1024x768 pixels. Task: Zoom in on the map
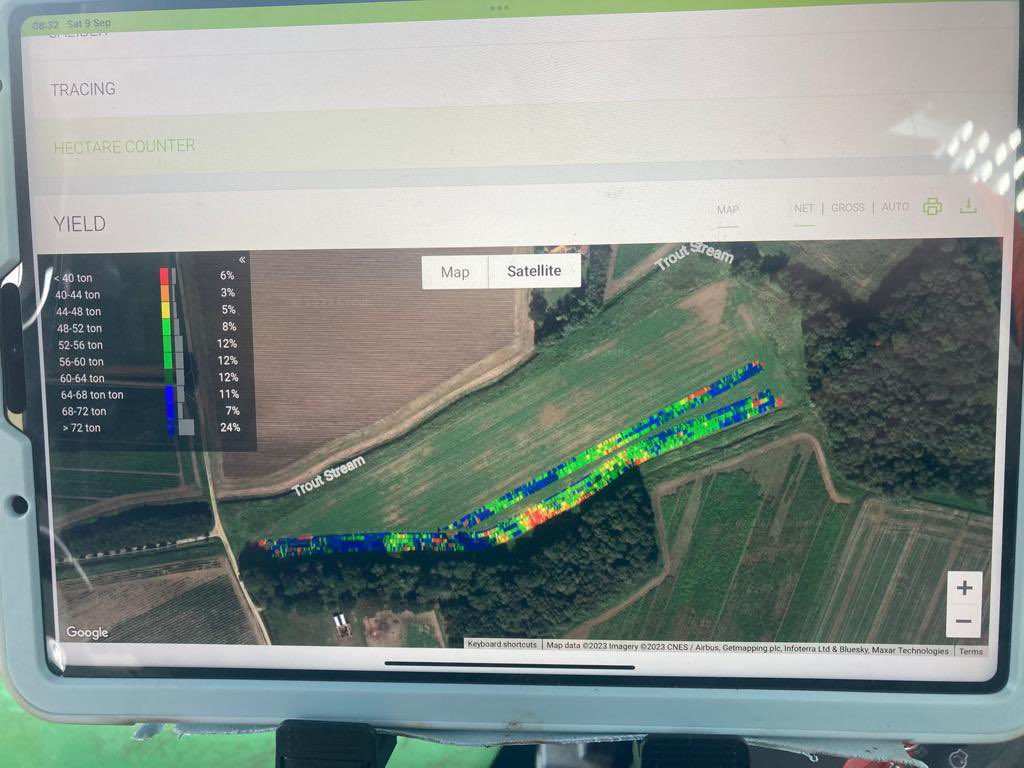pyautogui.click(x=964, y=588)
